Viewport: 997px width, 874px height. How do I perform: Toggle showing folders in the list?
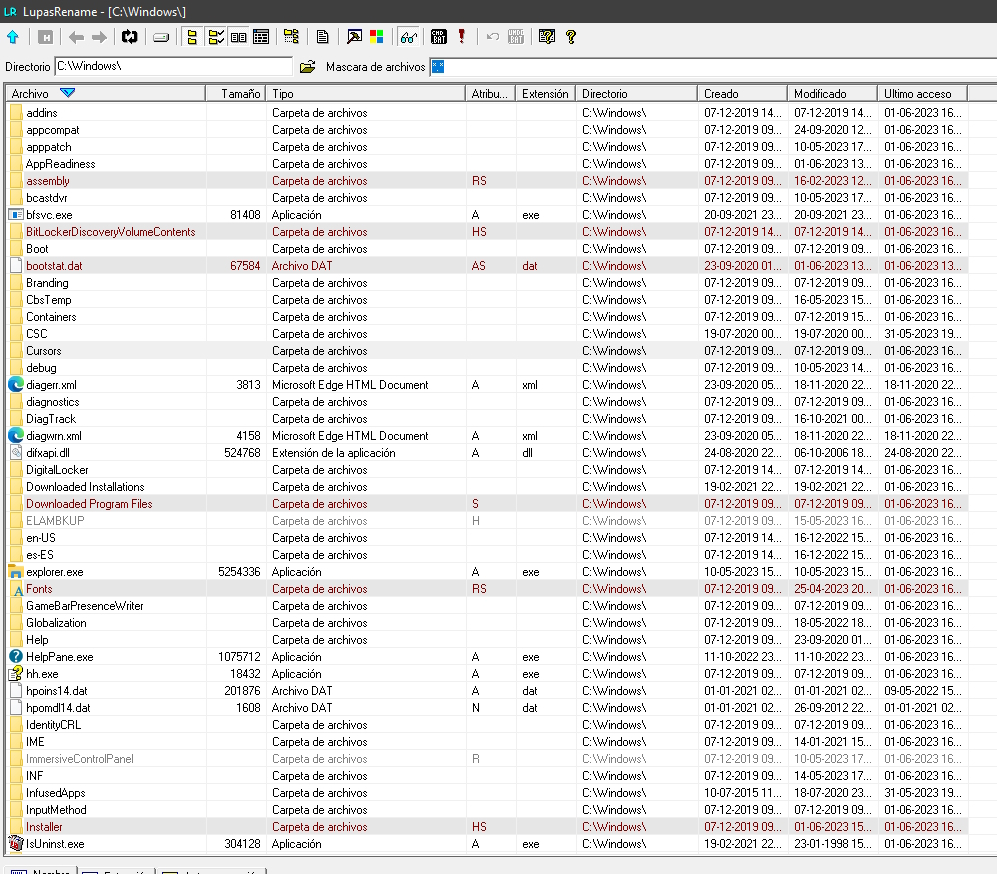tap(192, 37)
